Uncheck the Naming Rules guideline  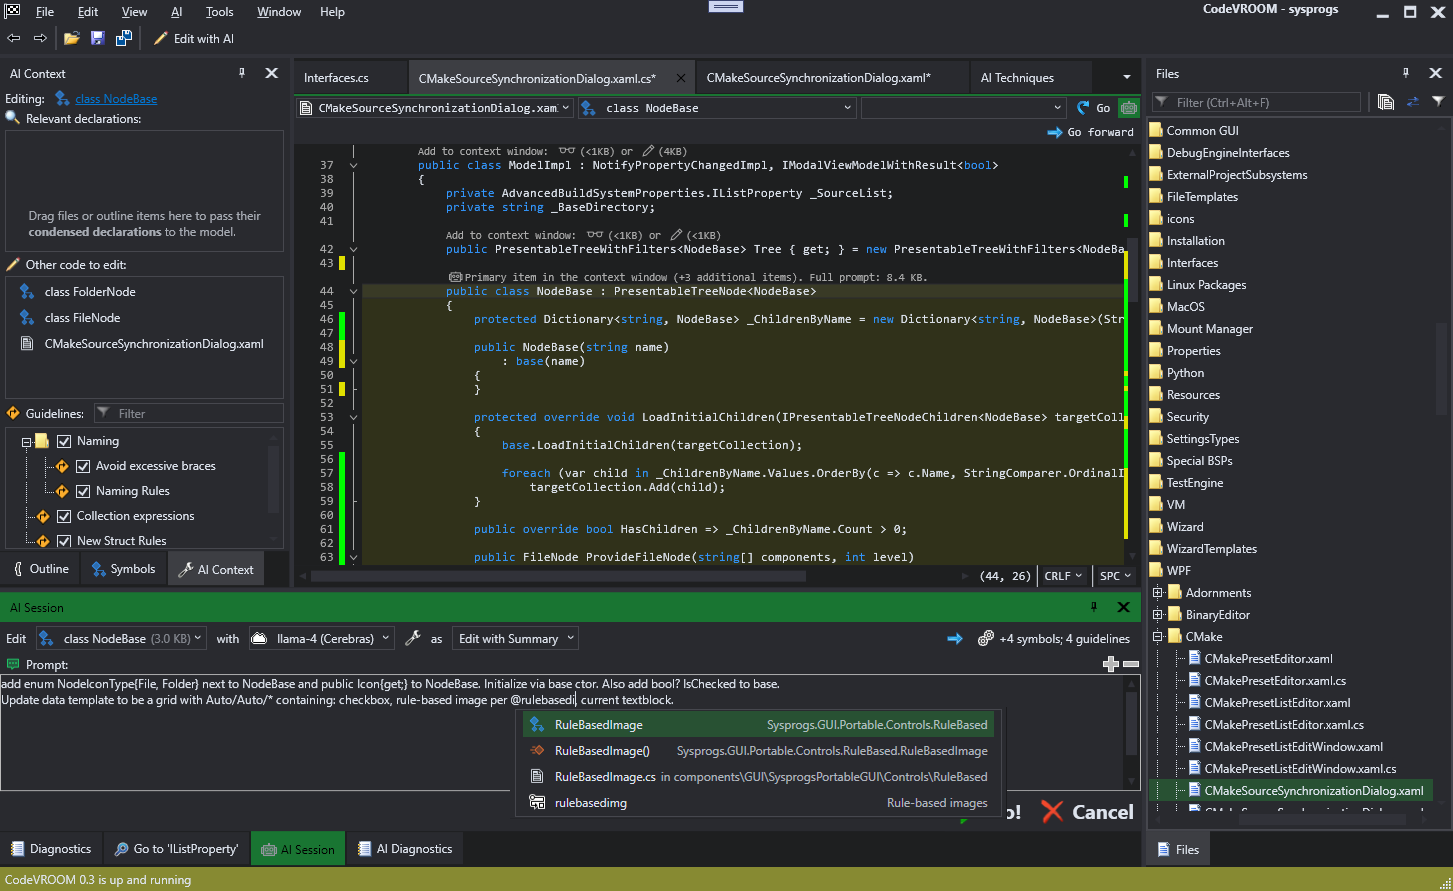(83, 491)
